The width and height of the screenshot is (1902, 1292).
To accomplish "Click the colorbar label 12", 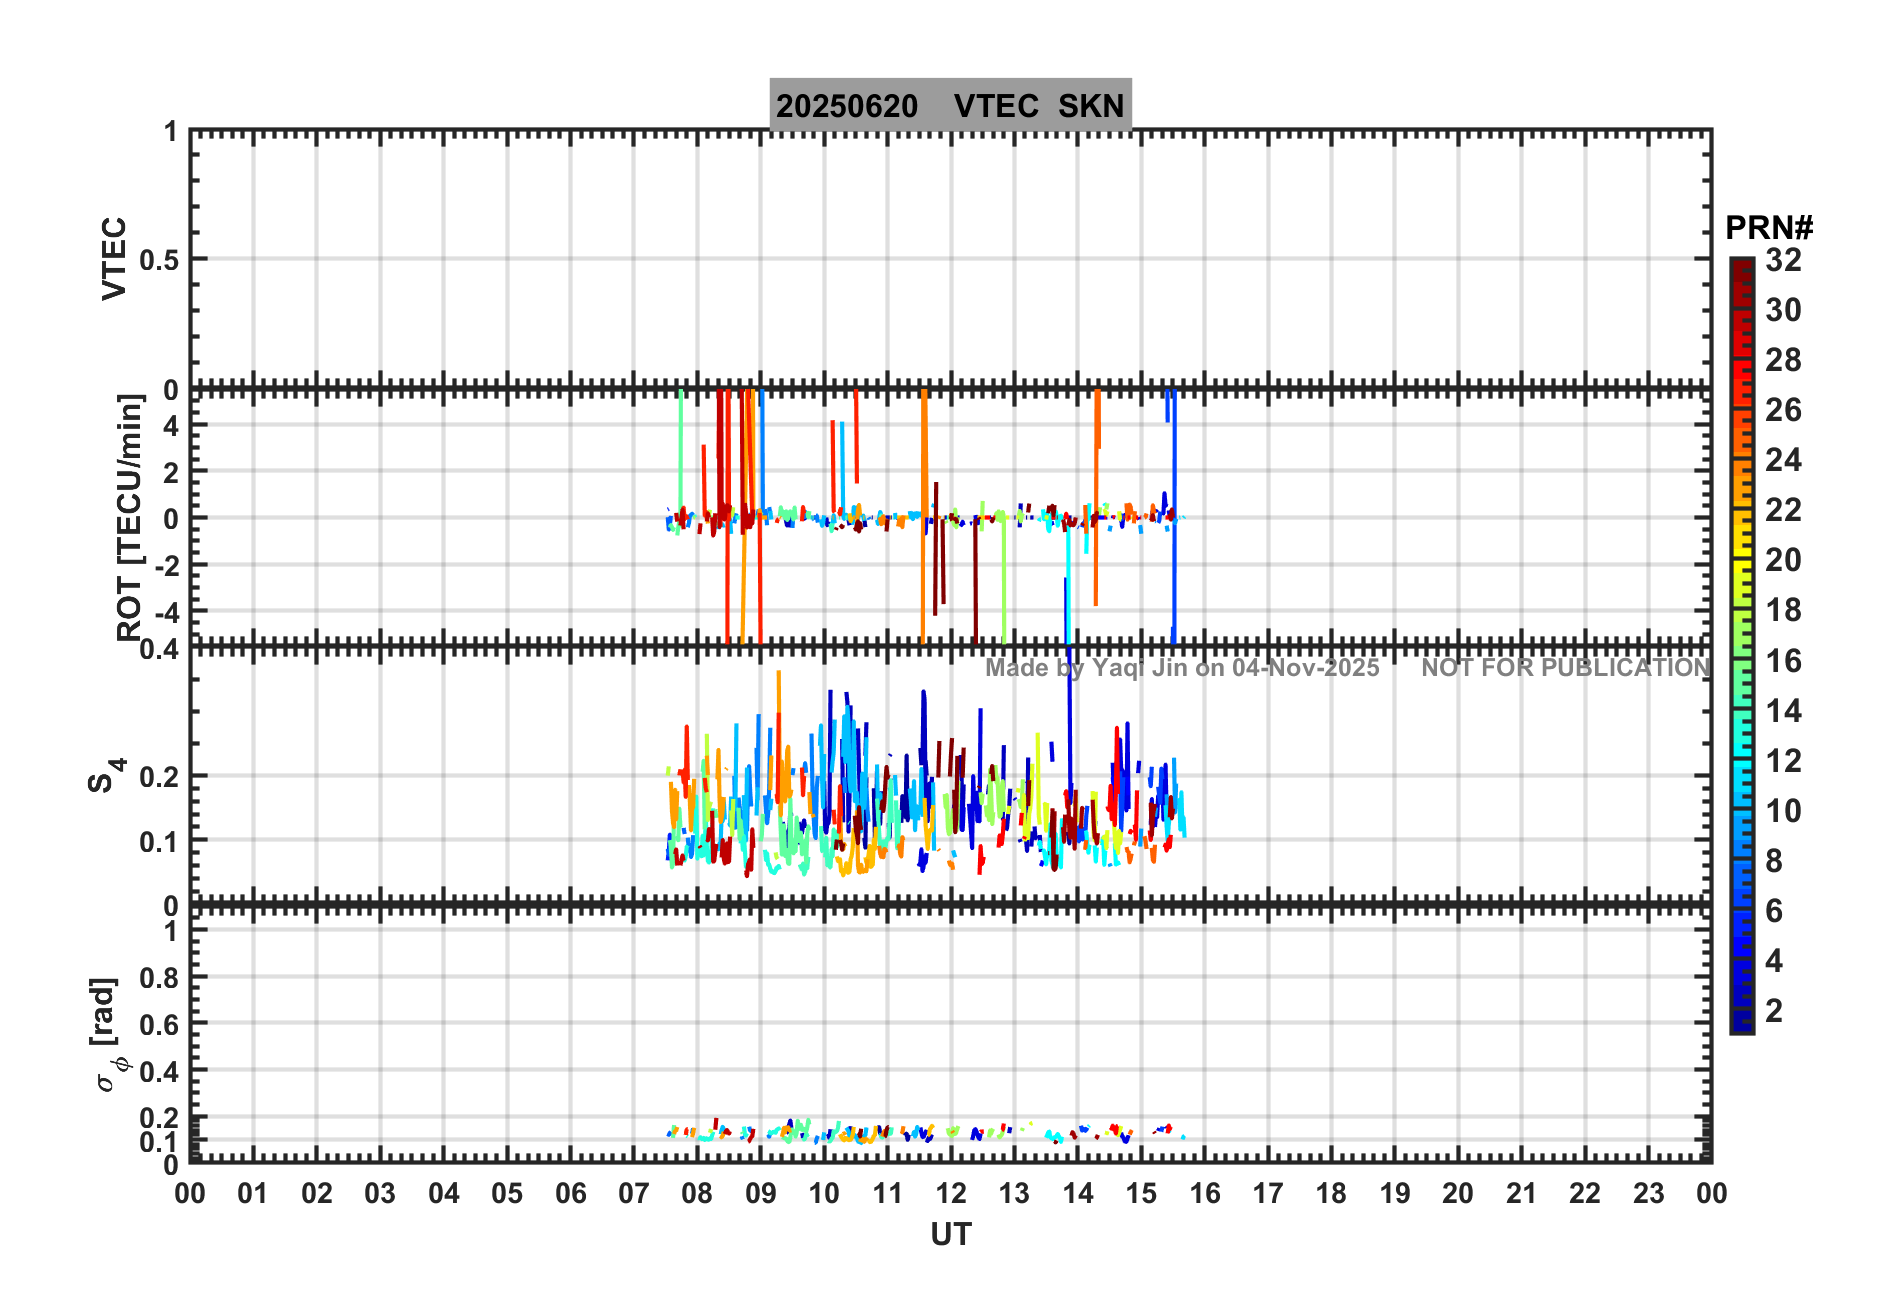I will click(x=1783, y=761).
